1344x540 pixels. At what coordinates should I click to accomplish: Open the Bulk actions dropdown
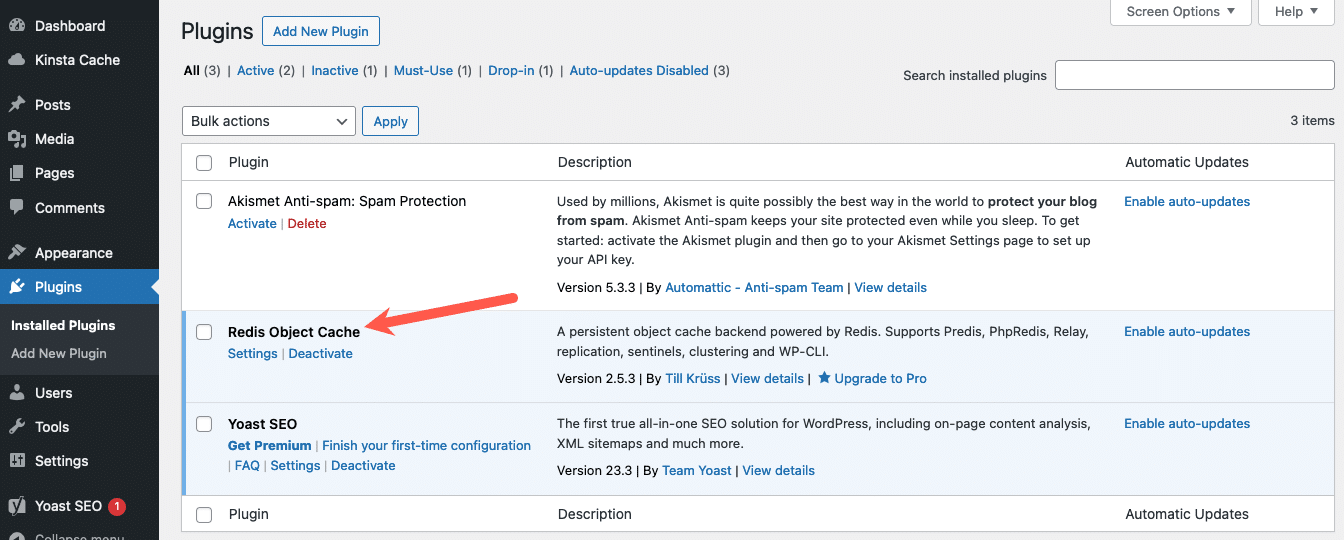point(268,121)
